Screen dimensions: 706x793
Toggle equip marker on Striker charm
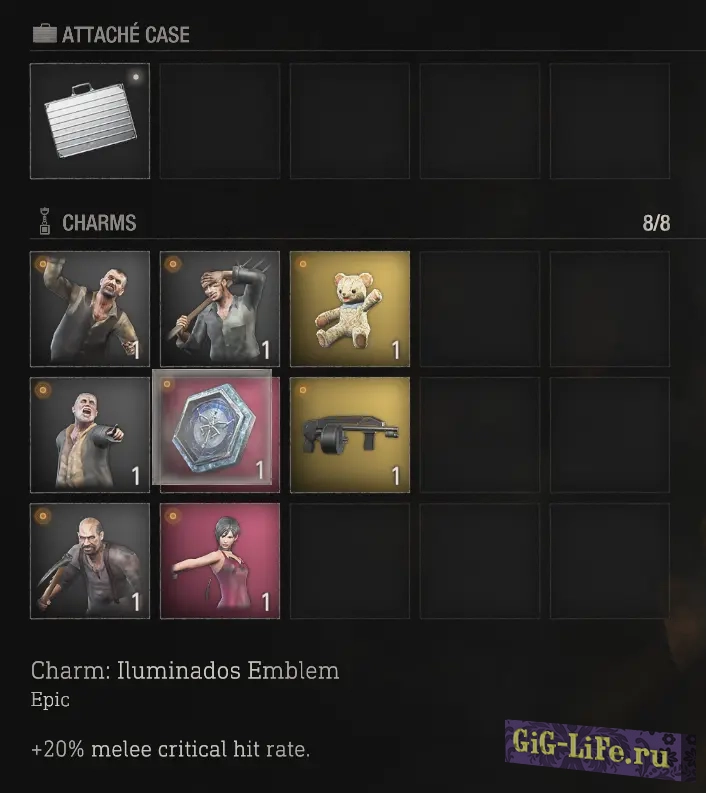click(303, 390)
